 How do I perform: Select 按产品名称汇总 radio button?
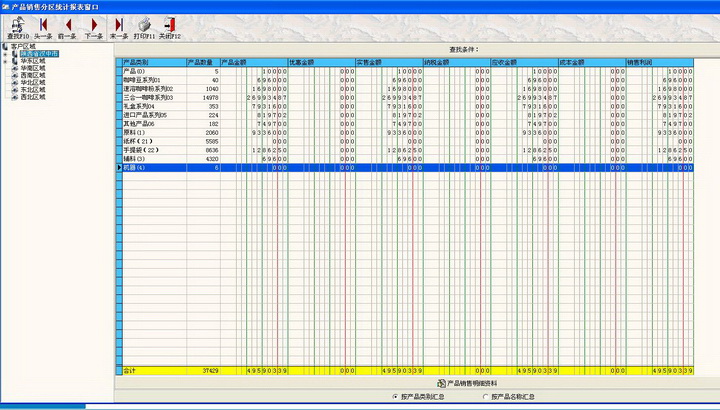pyautogui.click(x=485, y=396)
